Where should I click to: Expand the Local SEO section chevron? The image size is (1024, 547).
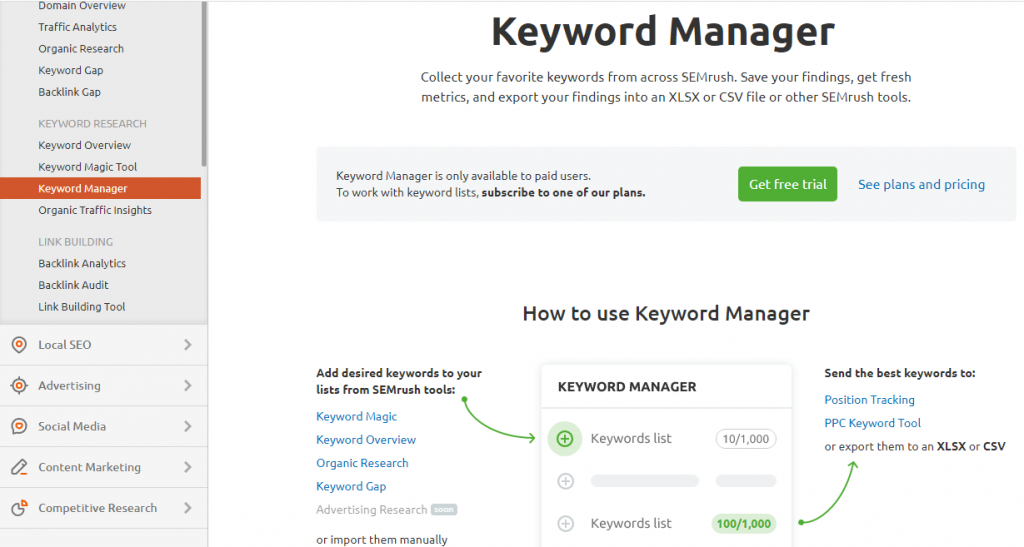tap(187, 345)
